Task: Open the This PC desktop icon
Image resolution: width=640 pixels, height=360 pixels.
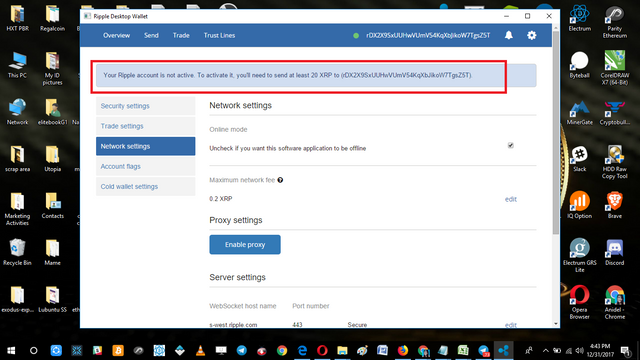Action: tap(17, 65)
